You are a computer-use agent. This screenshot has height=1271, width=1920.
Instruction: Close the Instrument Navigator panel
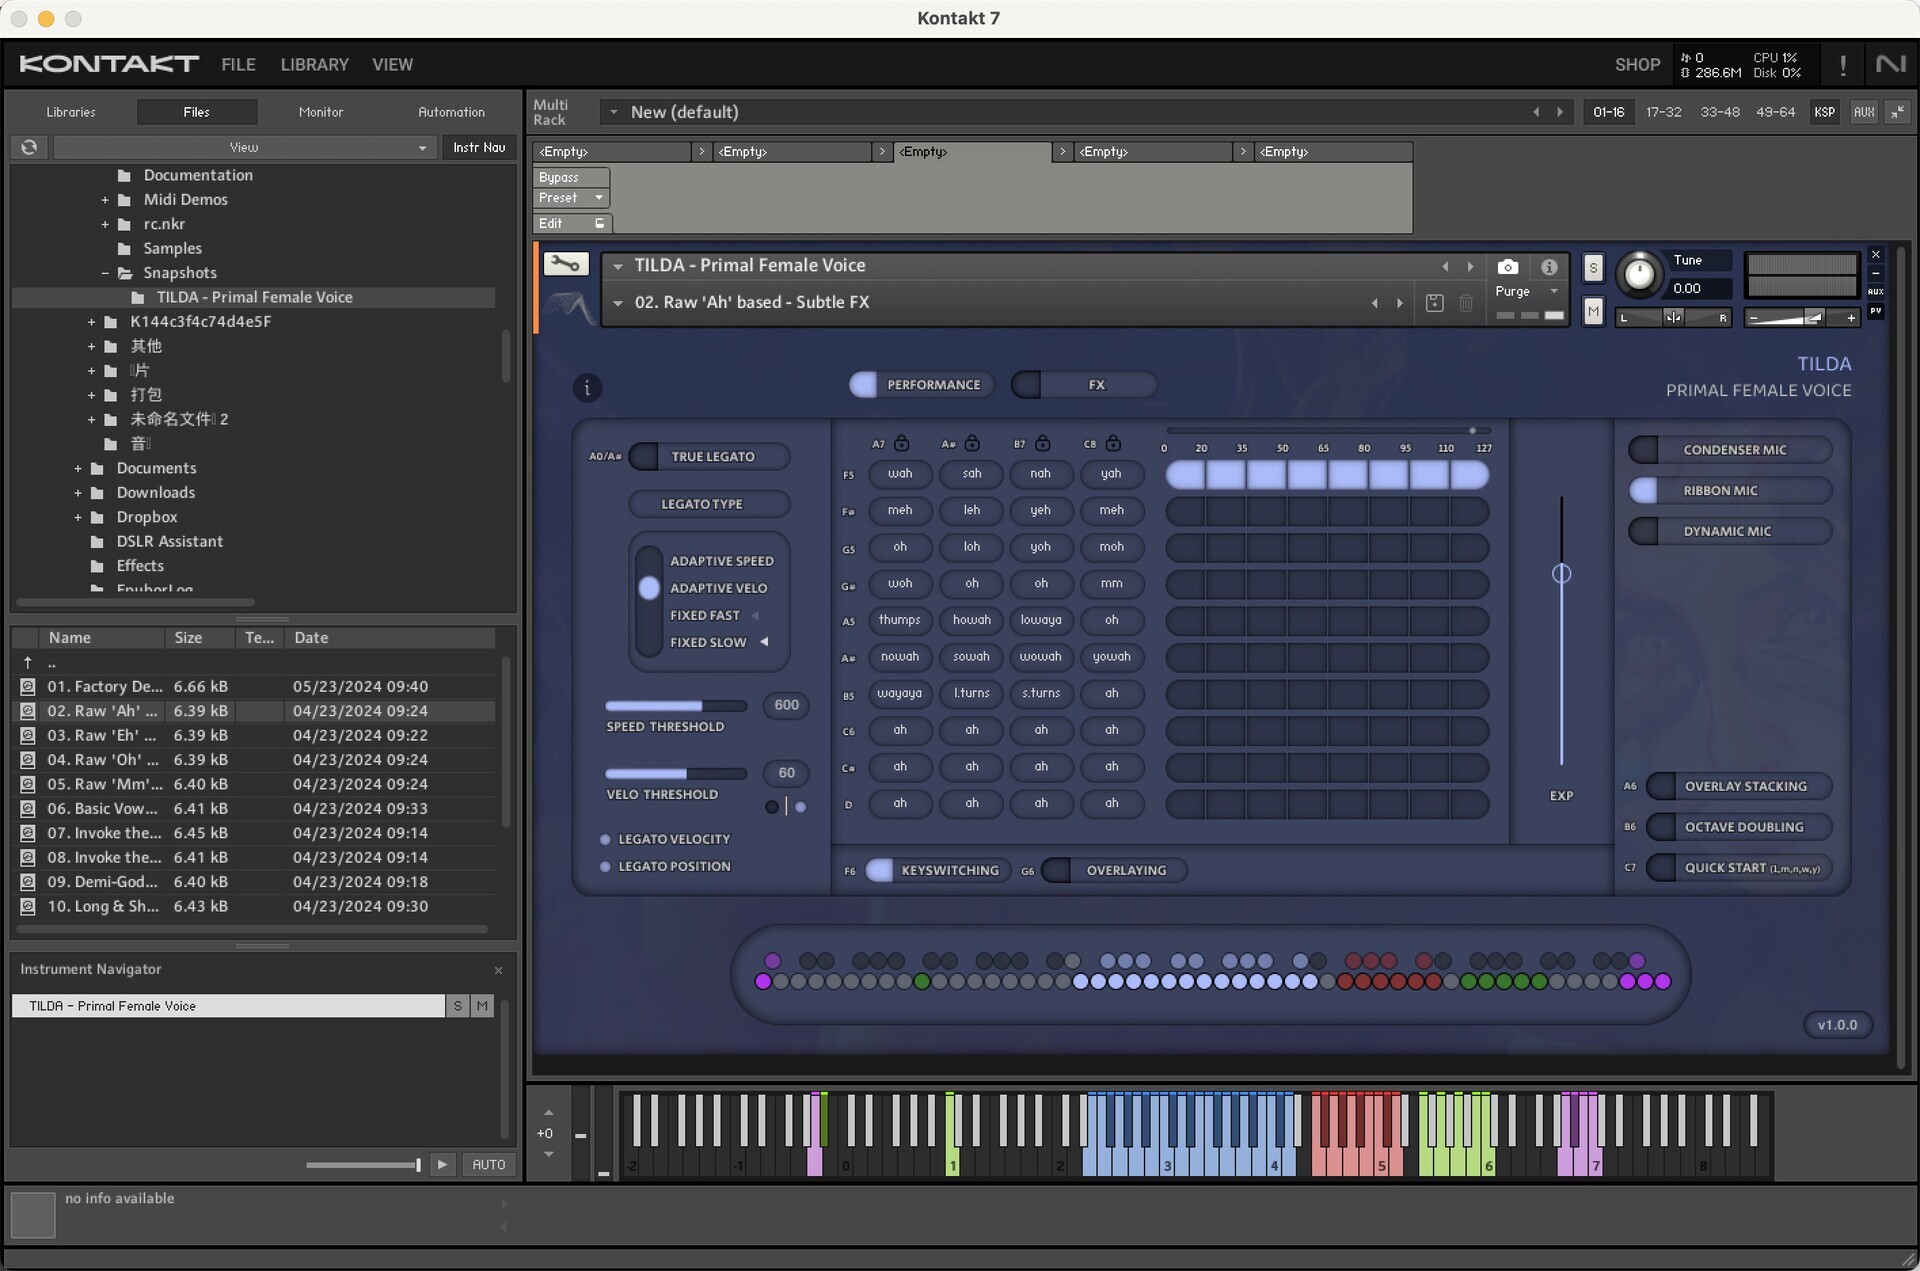[498, 970]
